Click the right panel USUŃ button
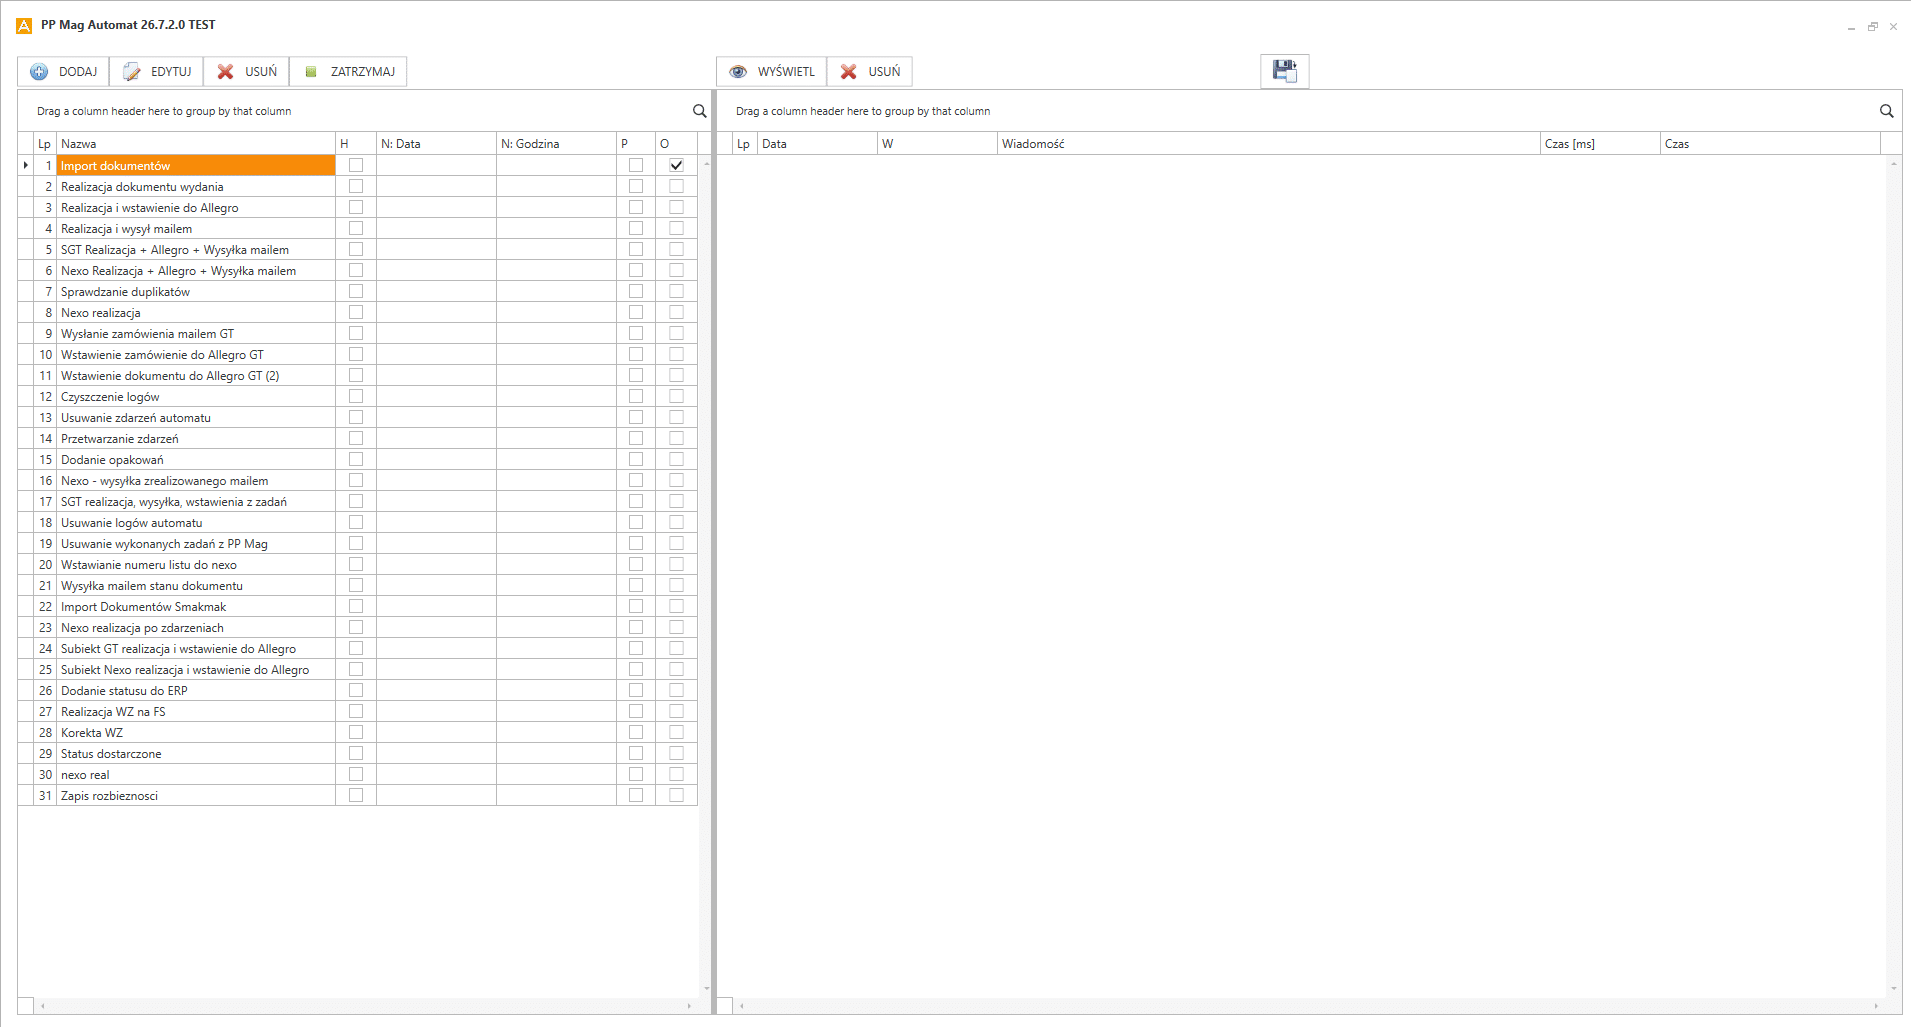This screenshot has width=1911, height=1027. click(870, 72)
